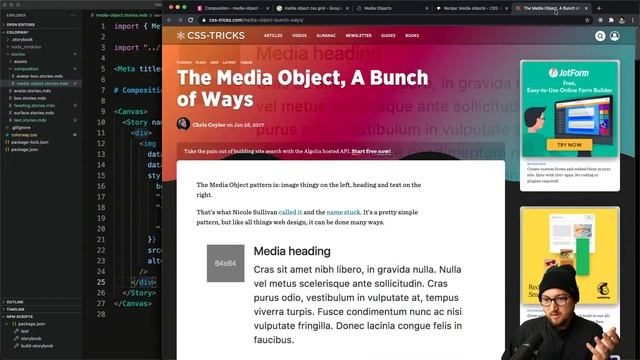Close the 'Recipe: Media objects' tab
This screenshot has height=360, width=640.
507,8
